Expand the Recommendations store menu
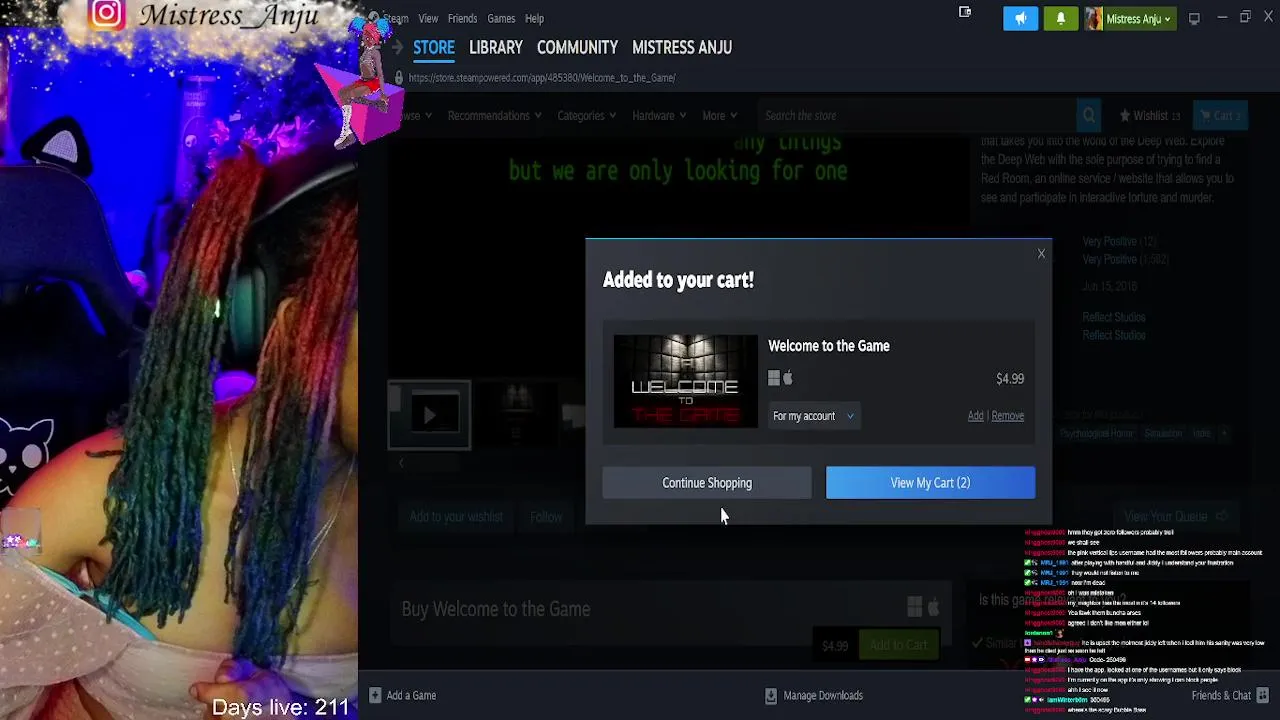This screenshot has height=720, width=1280. click(x=494, y=116)
